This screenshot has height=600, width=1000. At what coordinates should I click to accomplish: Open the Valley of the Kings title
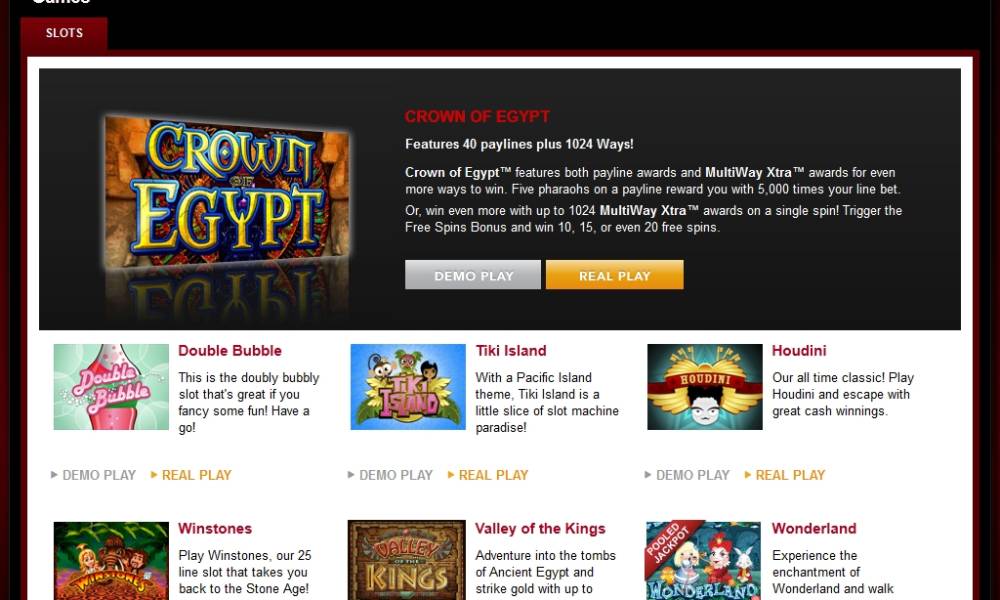click(x=540, y=529)
